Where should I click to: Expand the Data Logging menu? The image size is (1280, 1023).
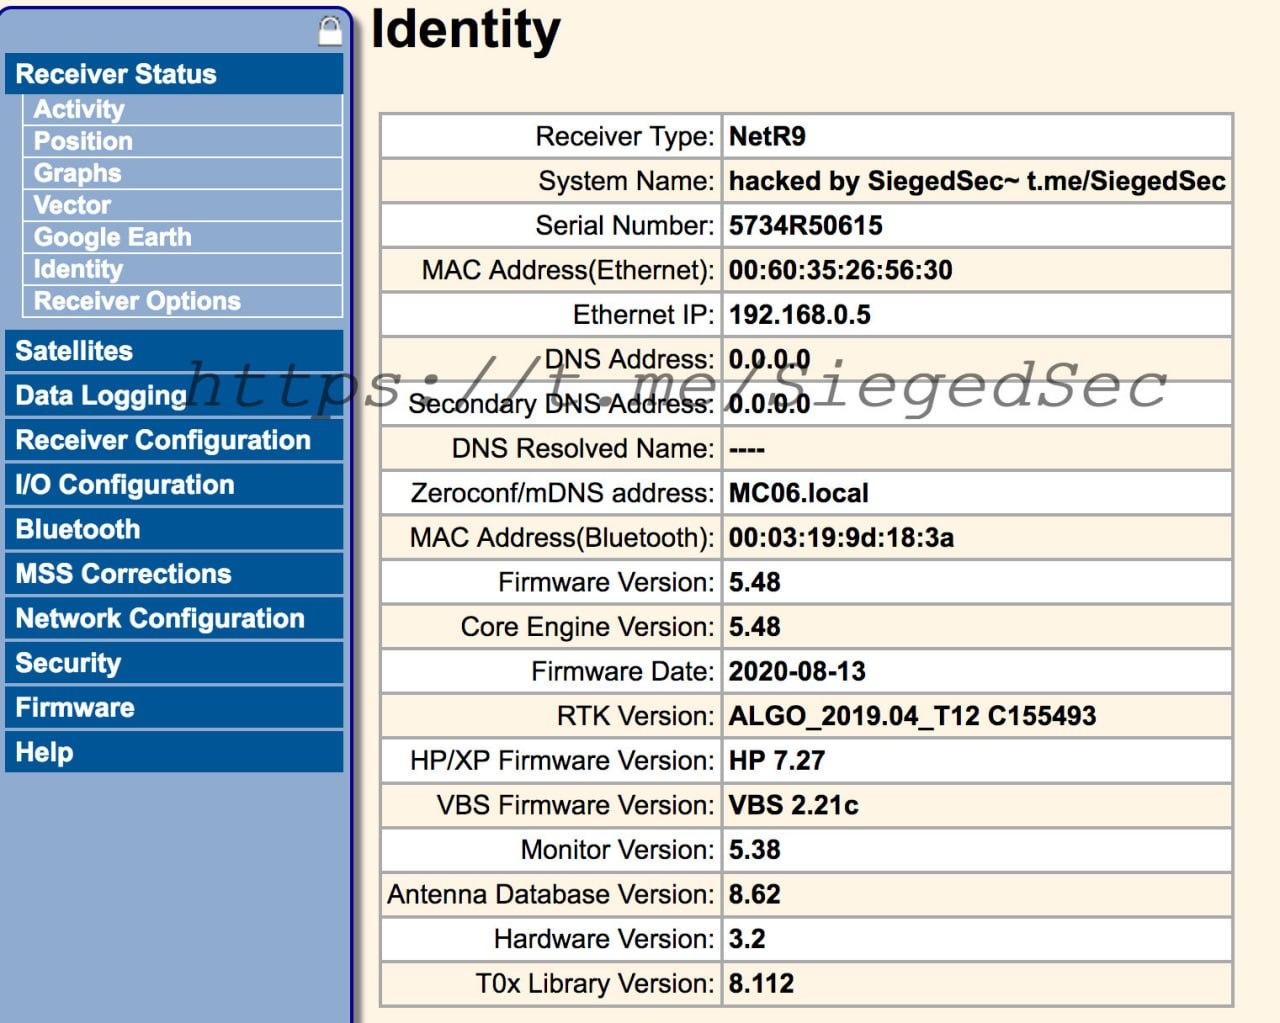174,395
